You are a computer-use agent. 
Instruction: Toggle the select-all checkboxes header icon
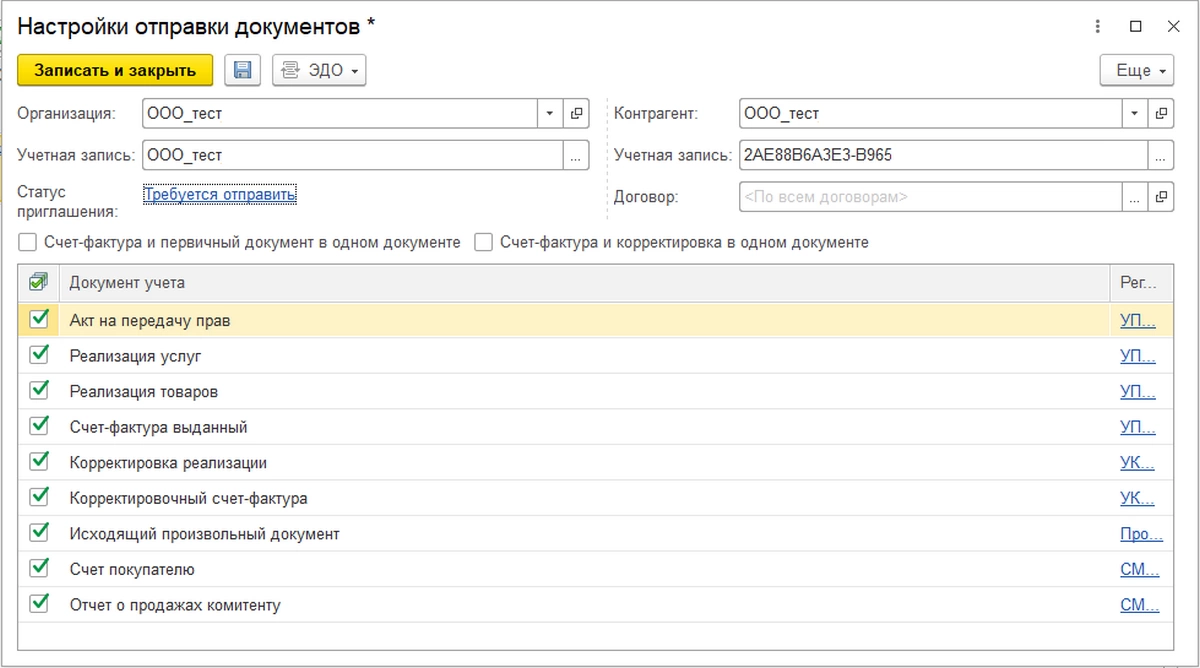point(39,283)
